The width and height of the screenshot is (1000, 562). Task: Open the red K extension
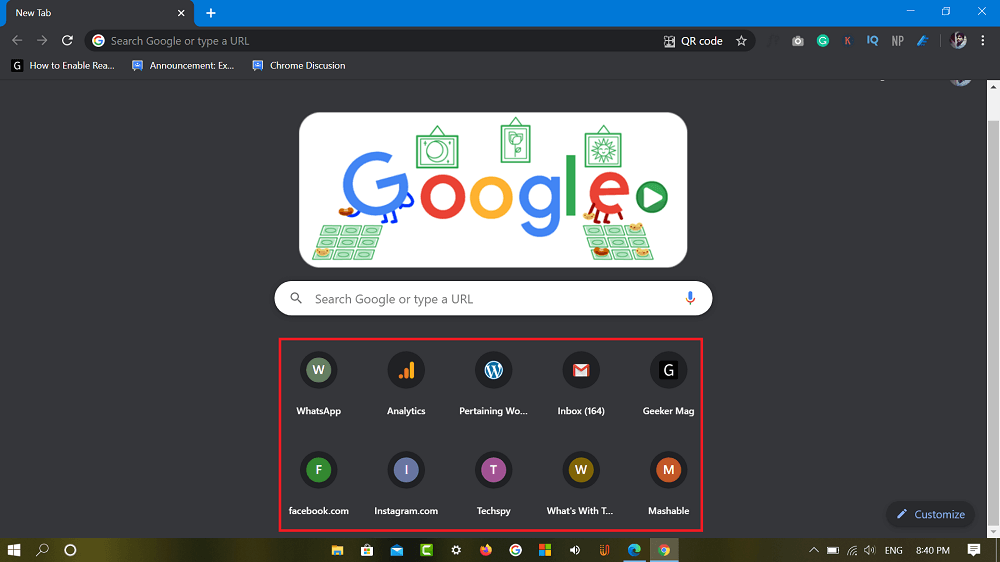(x=847, y=41)
